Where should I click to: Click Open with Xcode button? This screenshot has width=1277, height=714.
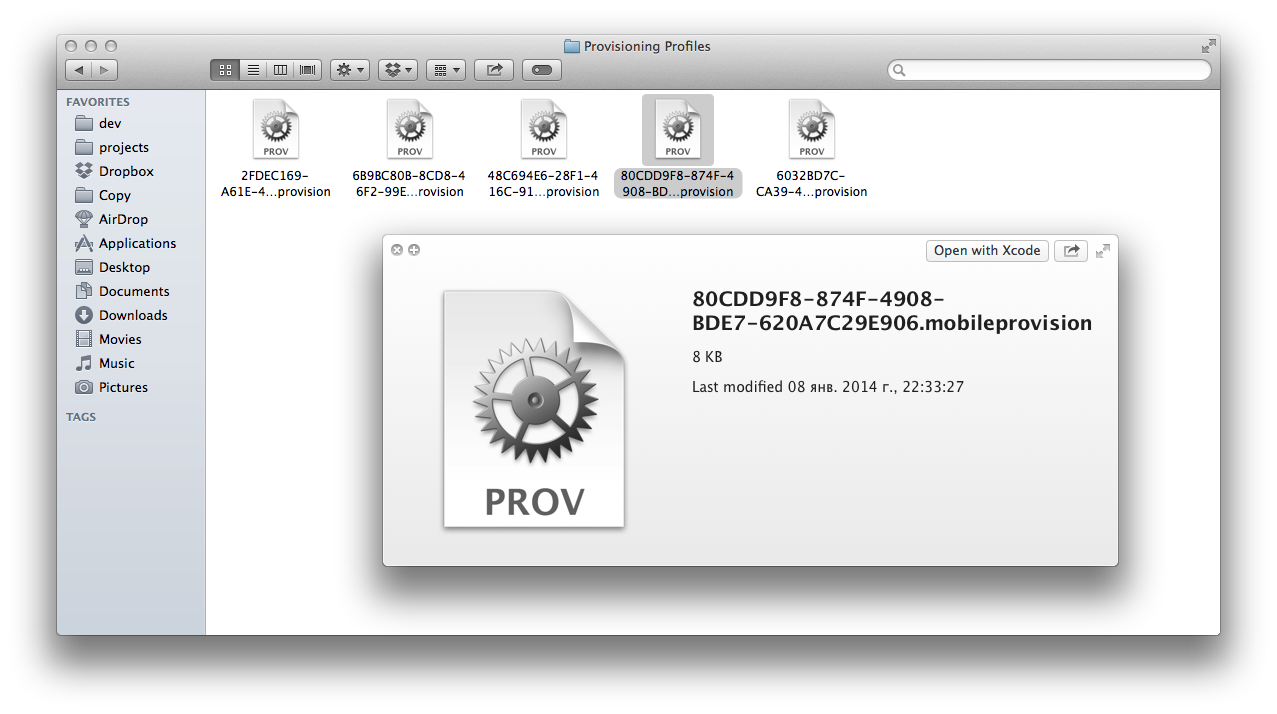click(987, 251)
